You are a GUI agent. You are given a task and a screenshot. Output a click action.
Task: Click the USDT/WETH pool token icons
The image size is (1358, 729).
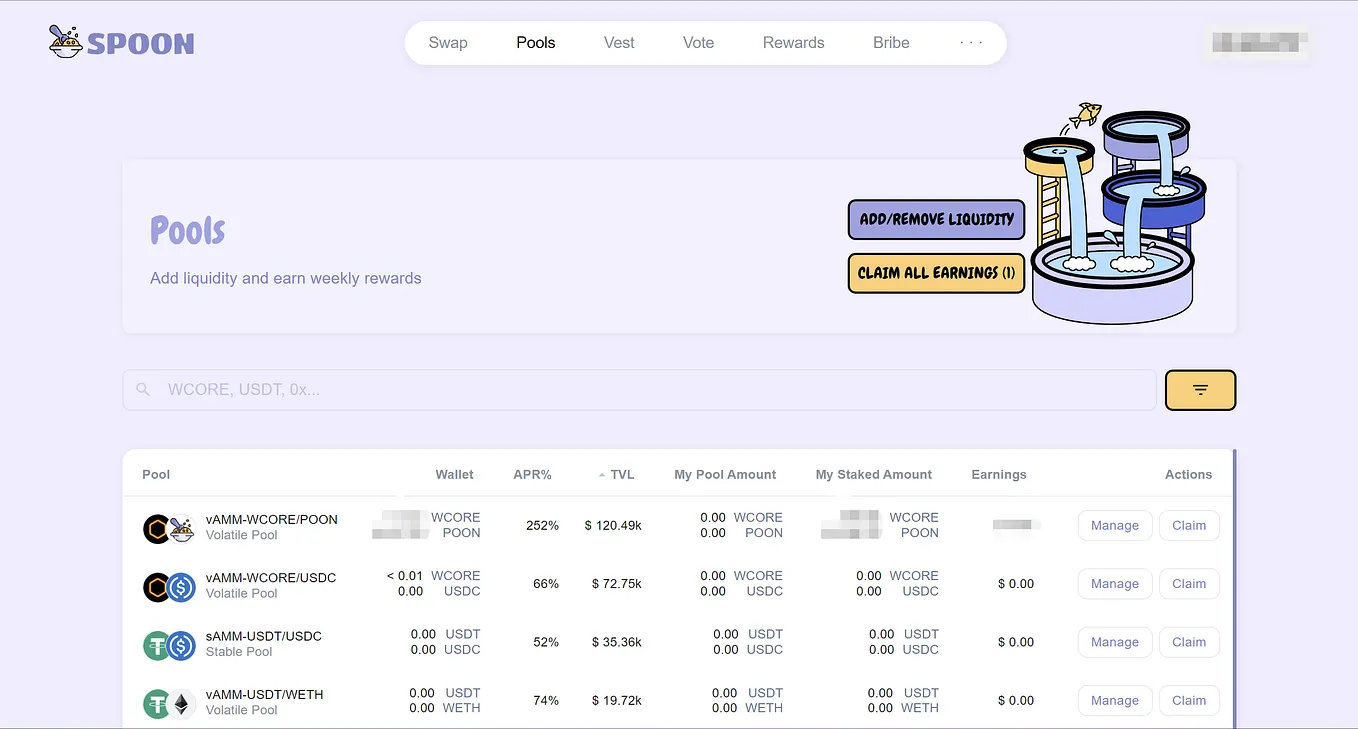tap(168, 703)
